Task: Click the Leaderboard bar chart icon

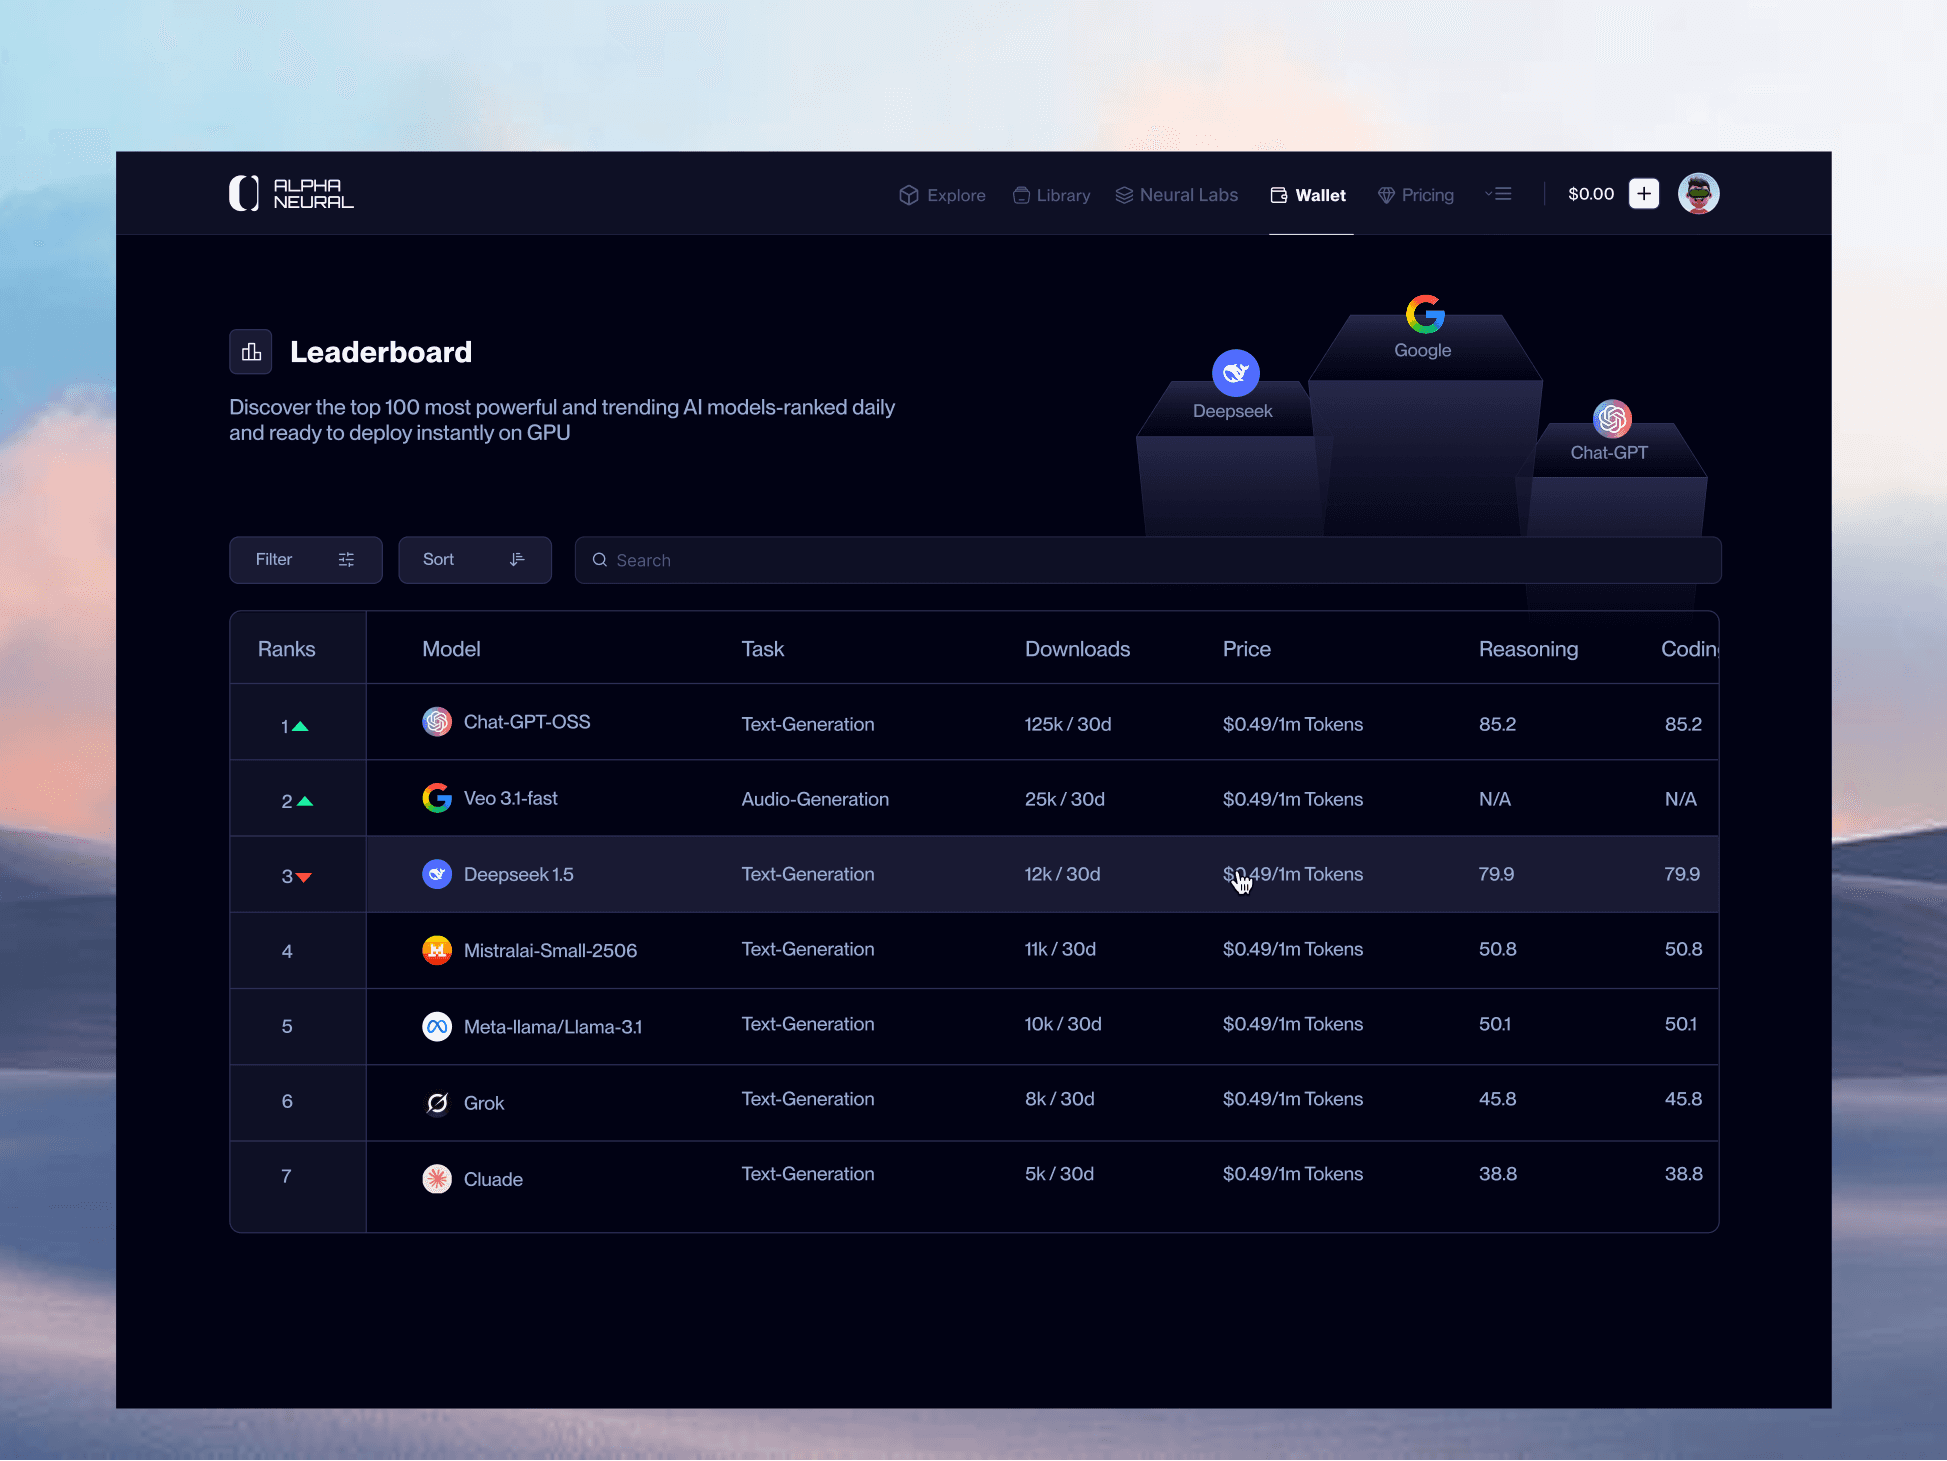Action: pos(251,352)
